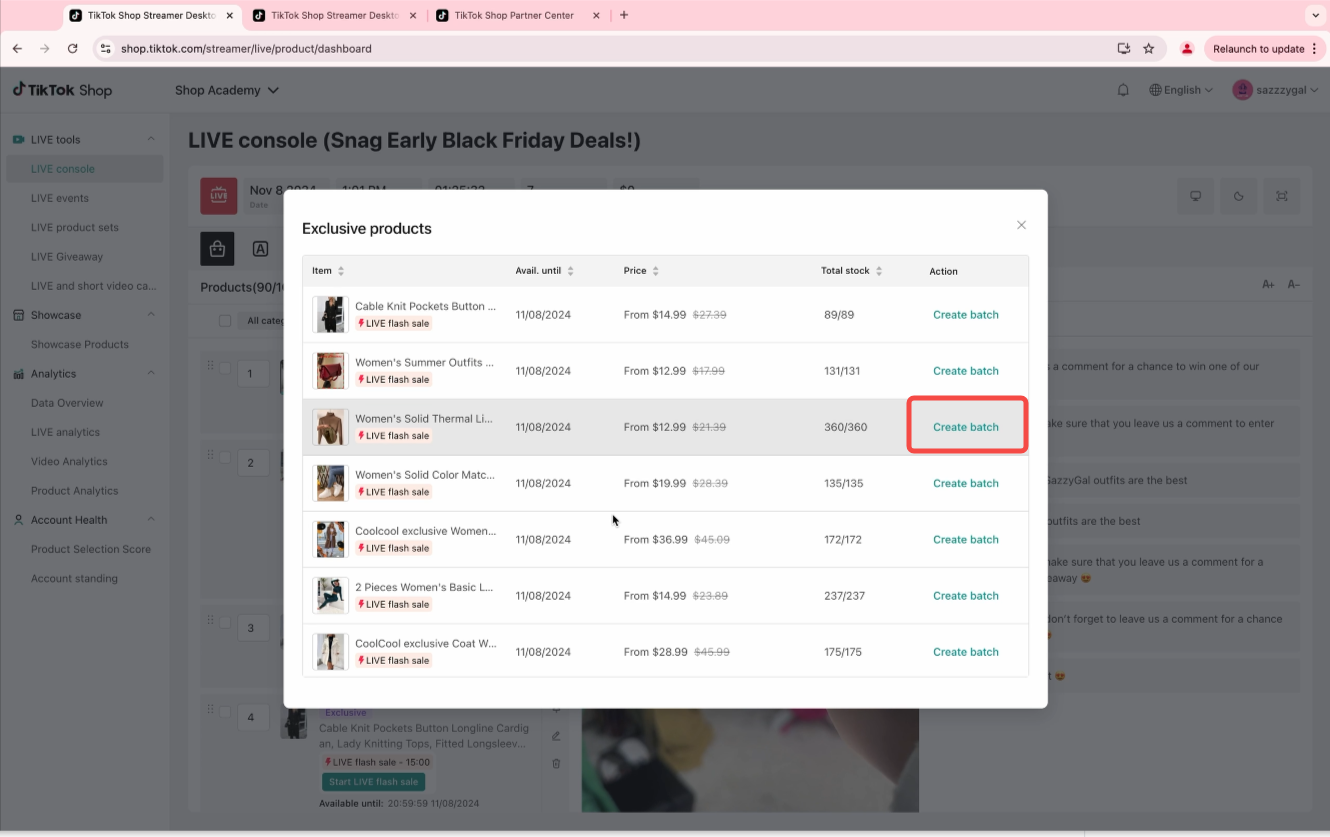Collapse the Analytics sidebar section
This screenshot has height=837, width=1330.
(151, 373)
